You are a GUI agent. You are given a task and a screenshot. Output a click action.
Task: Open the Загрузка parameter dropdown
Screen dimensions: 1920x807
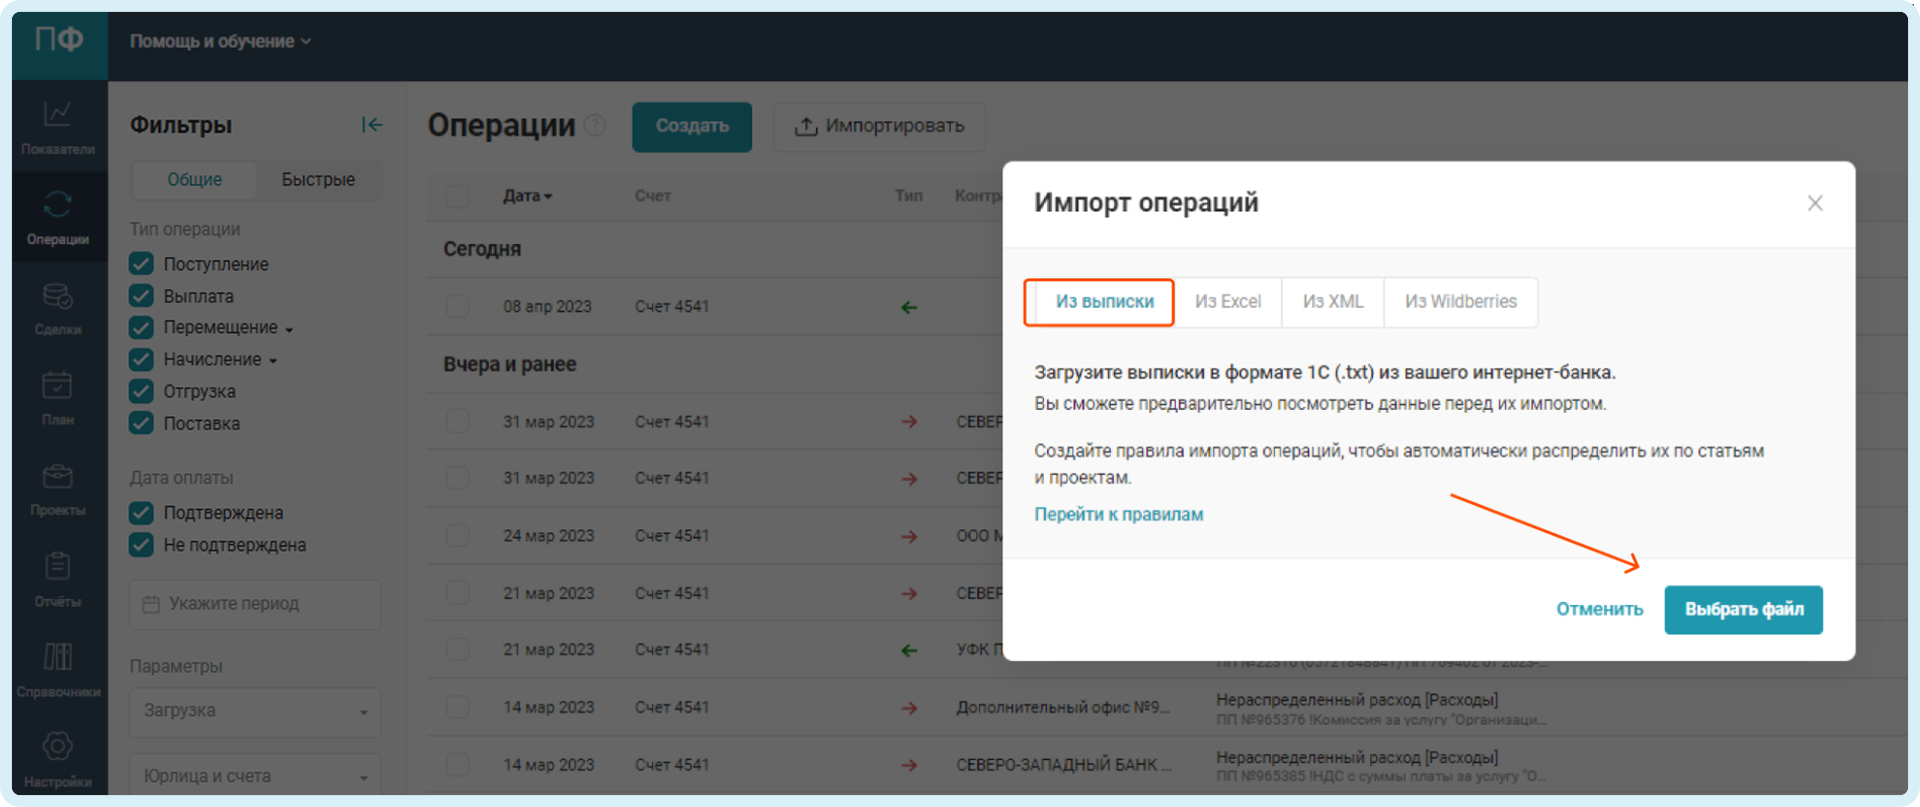coord(255,711)
